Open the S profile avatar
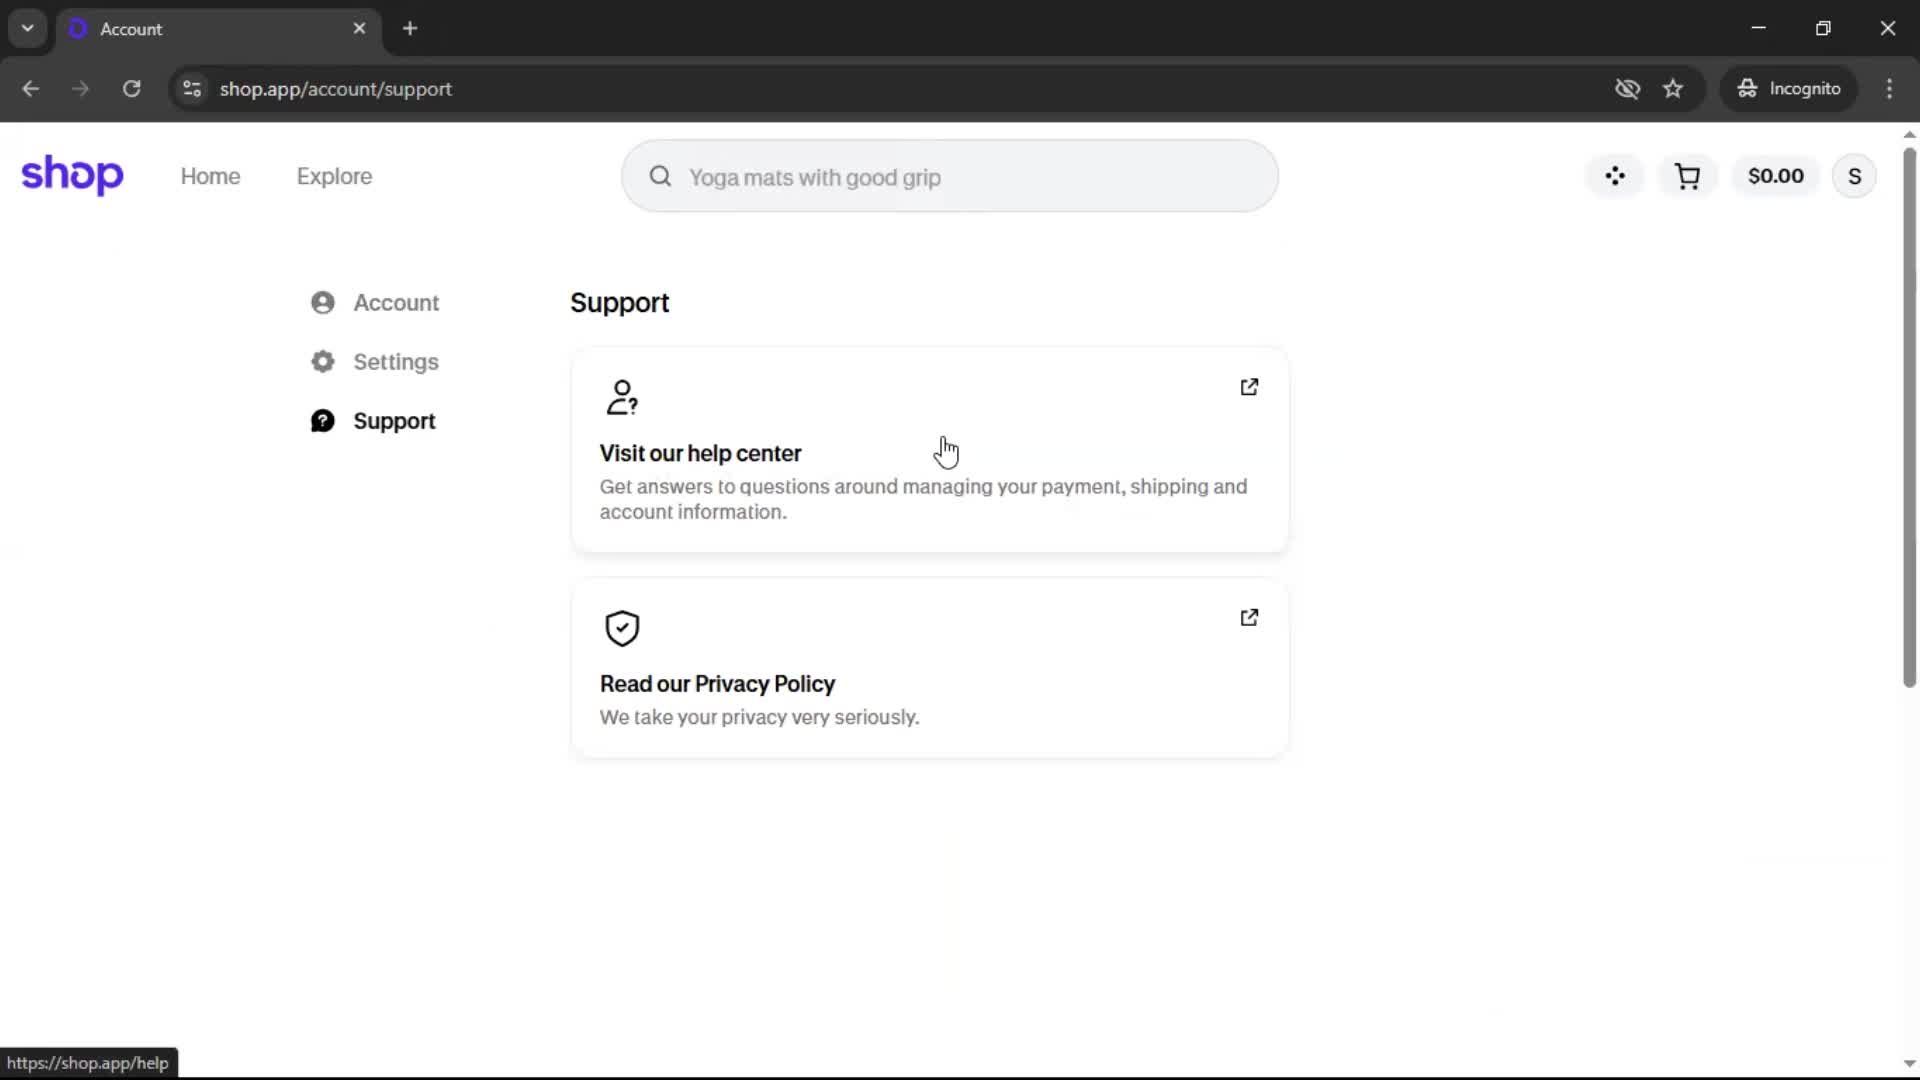1920x1080 pixels. tap(1854, 176)
